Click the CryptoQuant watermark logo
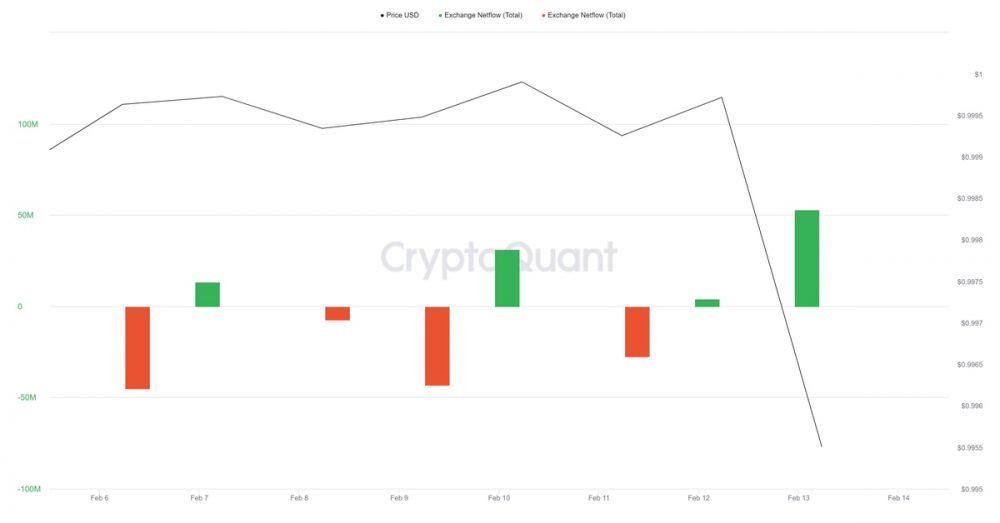This screenshot has height=523, width=1000. click(x=499, y=258)
